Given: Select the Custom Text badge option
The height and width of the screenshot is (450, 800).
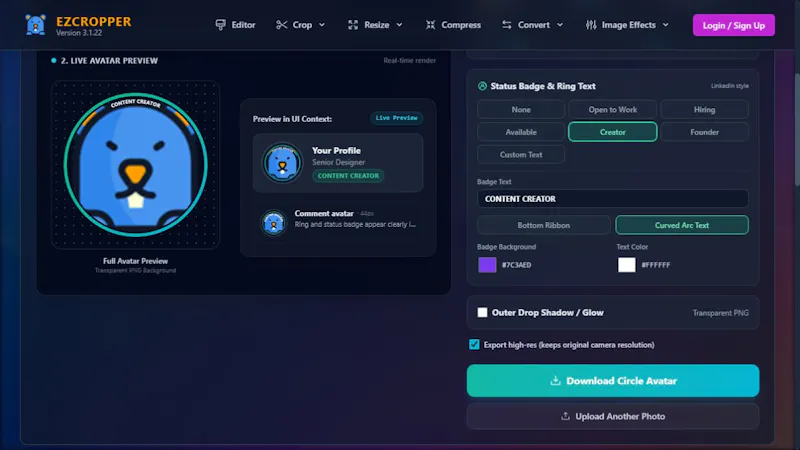Looking at the screenshot, I should click(521, 155).
